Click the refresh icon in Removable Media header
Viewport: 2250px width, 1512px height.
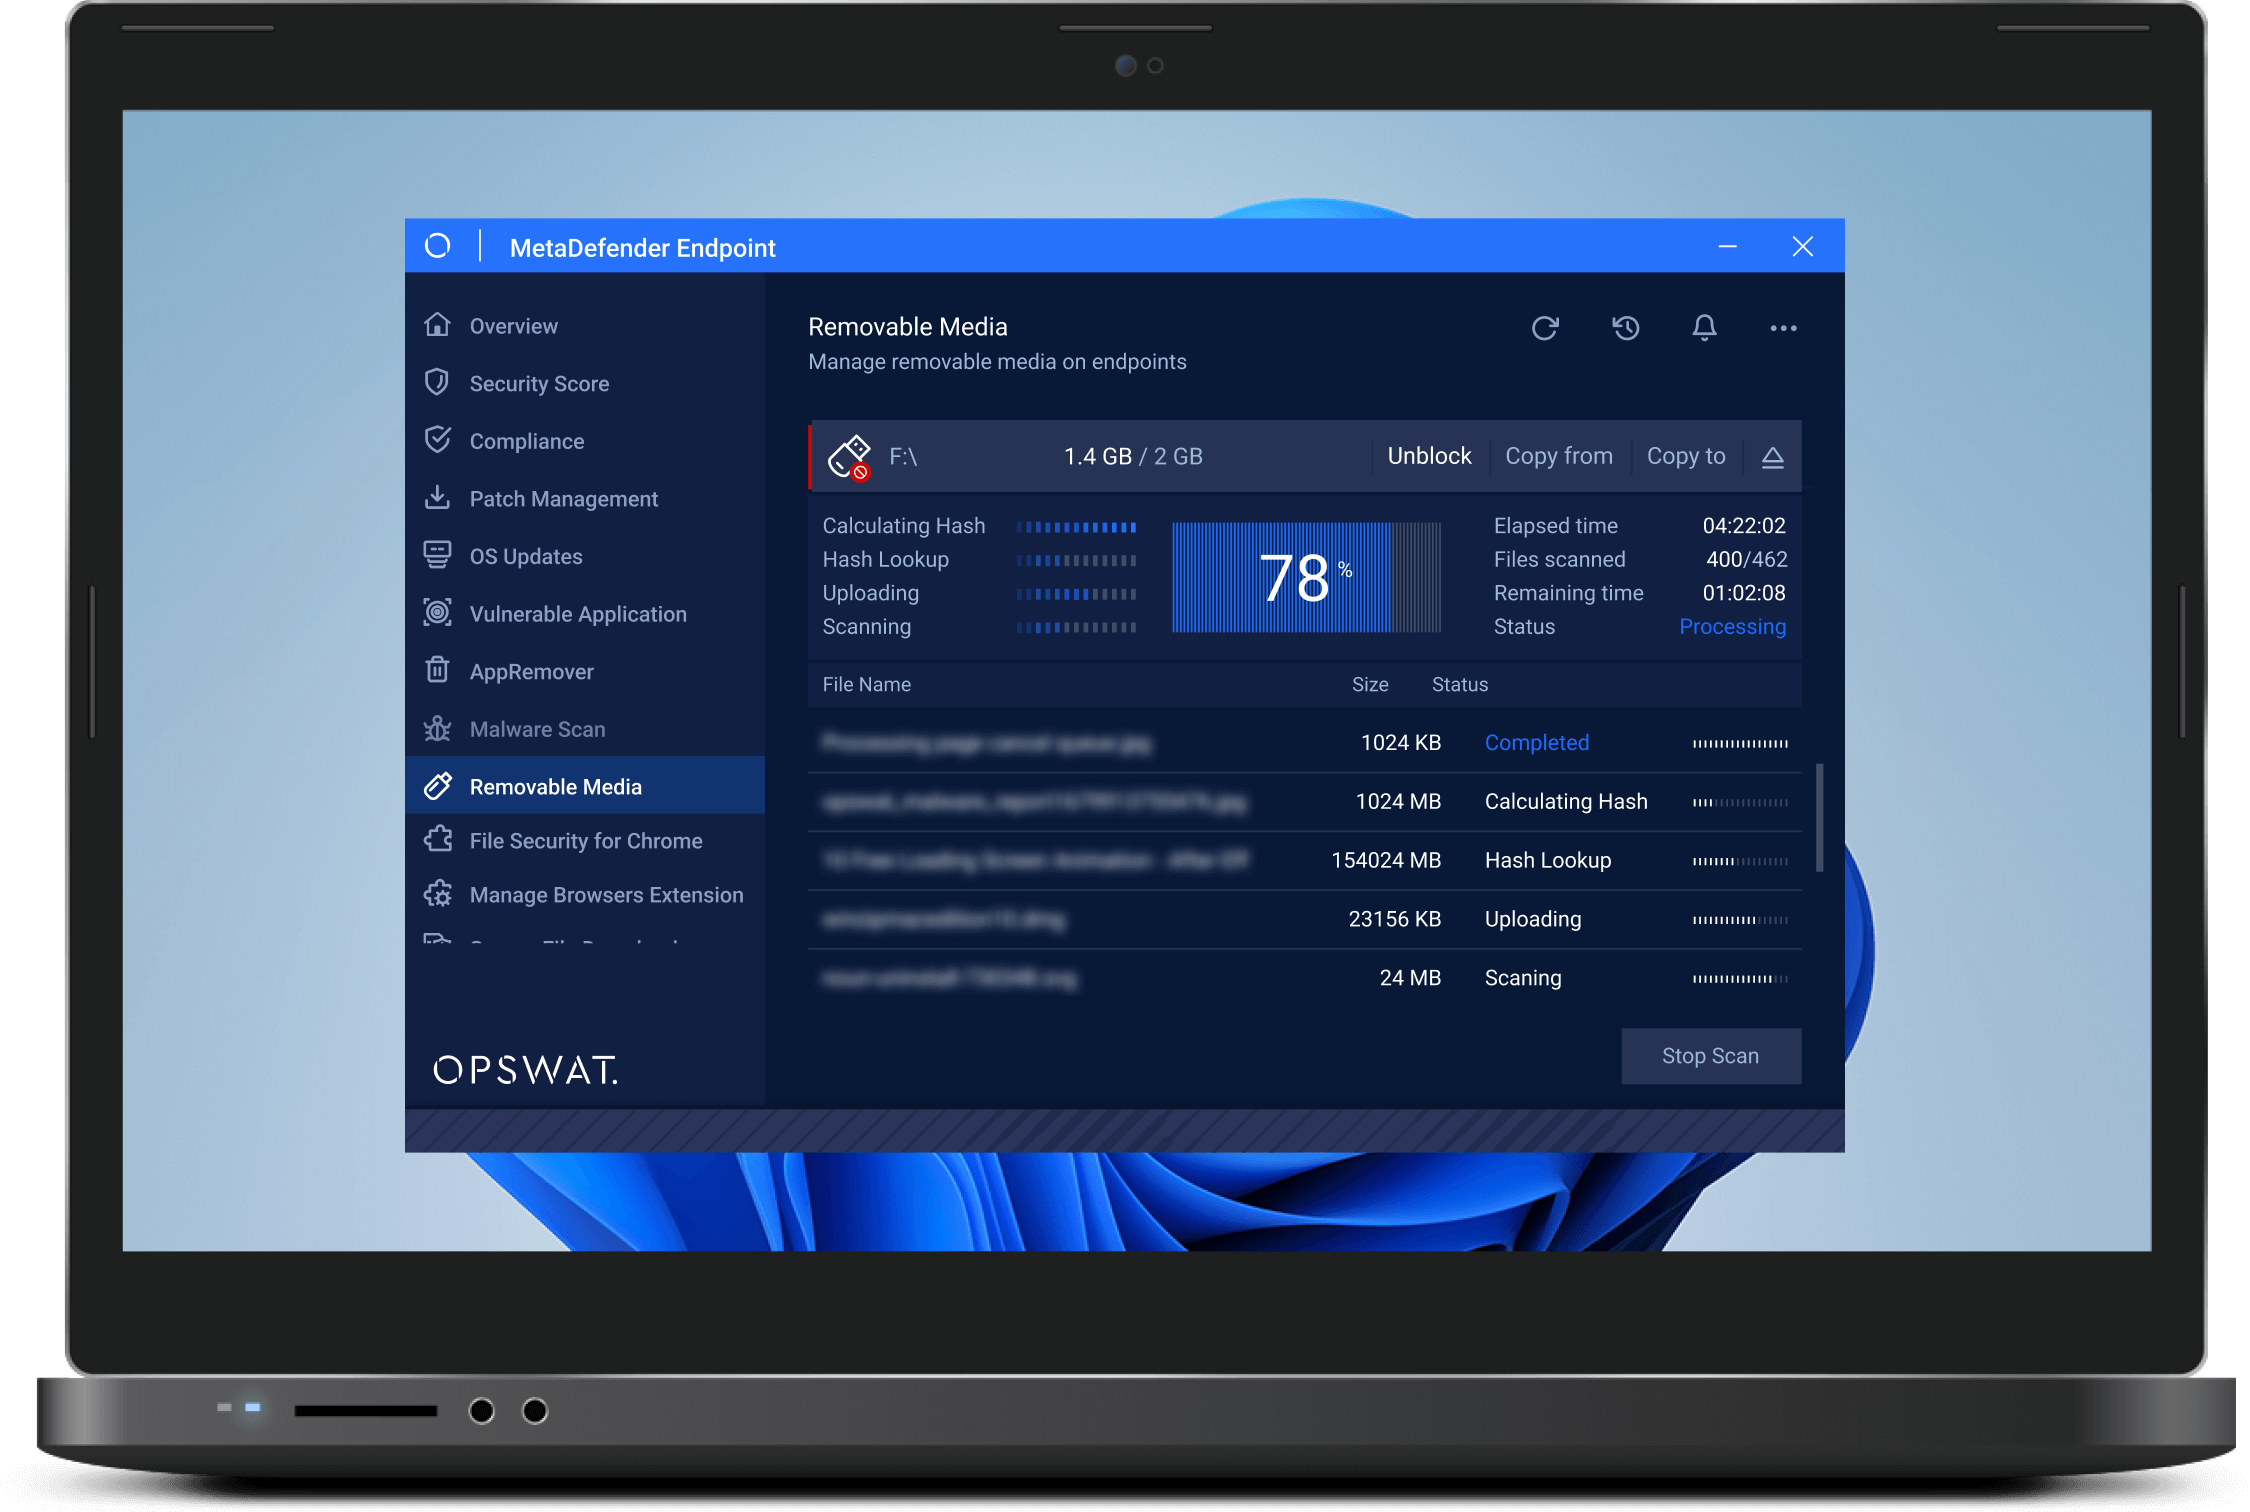click(x=1545, y=328)
